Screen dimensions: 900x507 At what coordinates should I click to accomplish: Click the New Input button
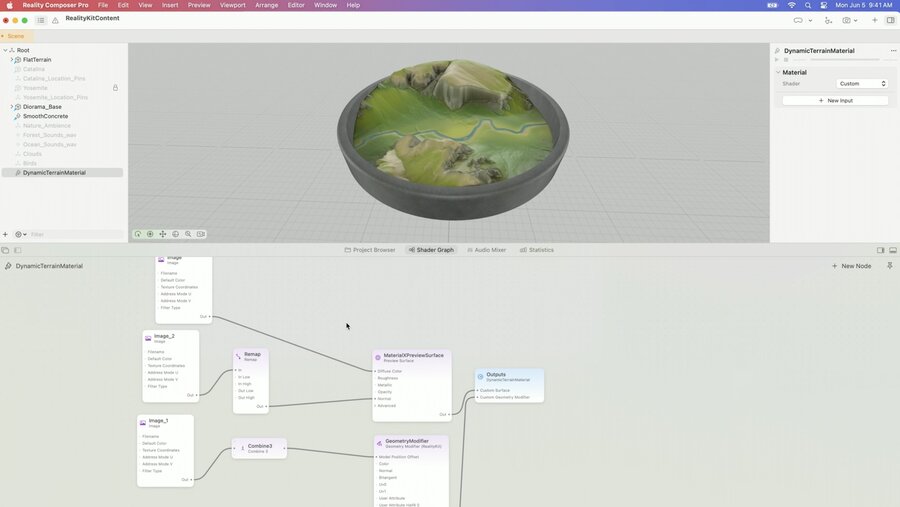pyautogui.click(x=835, y=100)
